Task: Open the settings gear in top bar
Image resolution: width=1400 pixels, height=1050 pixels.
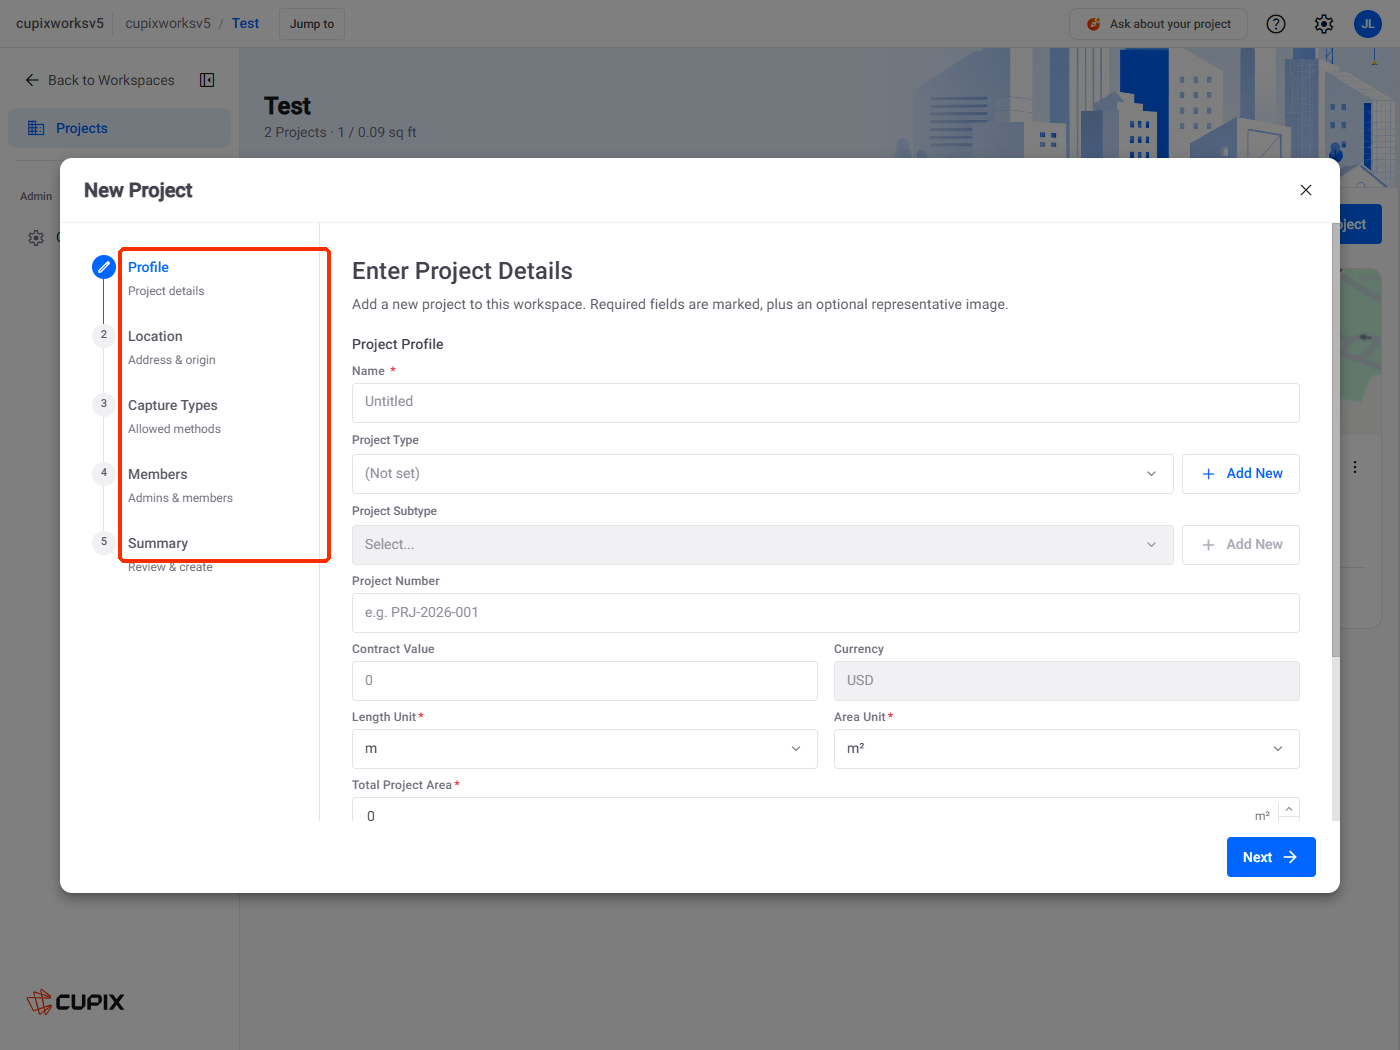Action: 1324,24
